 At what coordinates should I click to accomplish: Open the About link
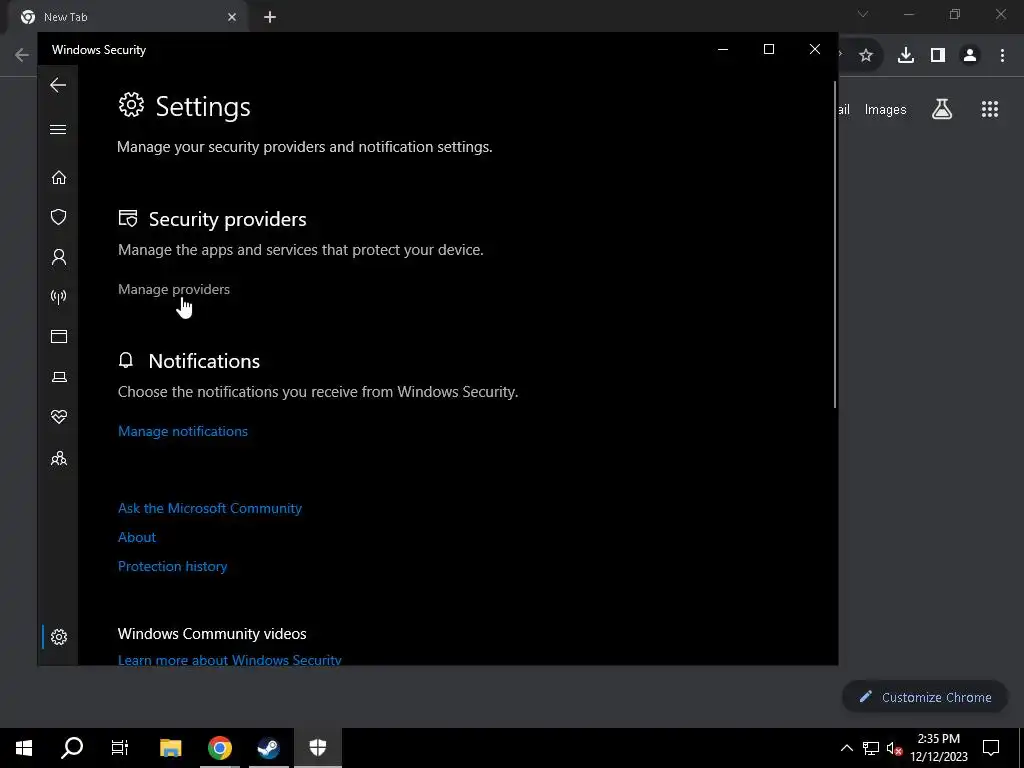136,537
